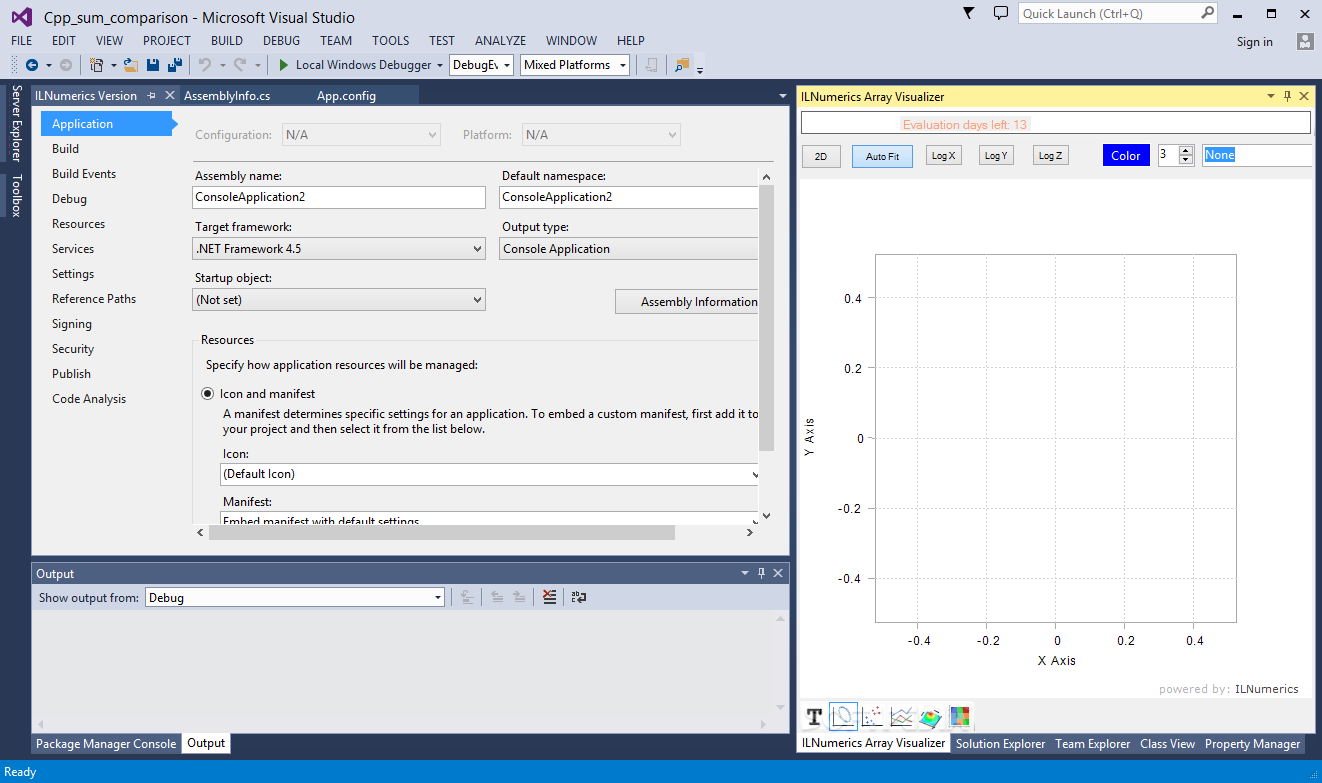Open the Team Explorer tab
Image resolution: width=1322 pixels, height=783 pixels.
[x=1093, y=744]
